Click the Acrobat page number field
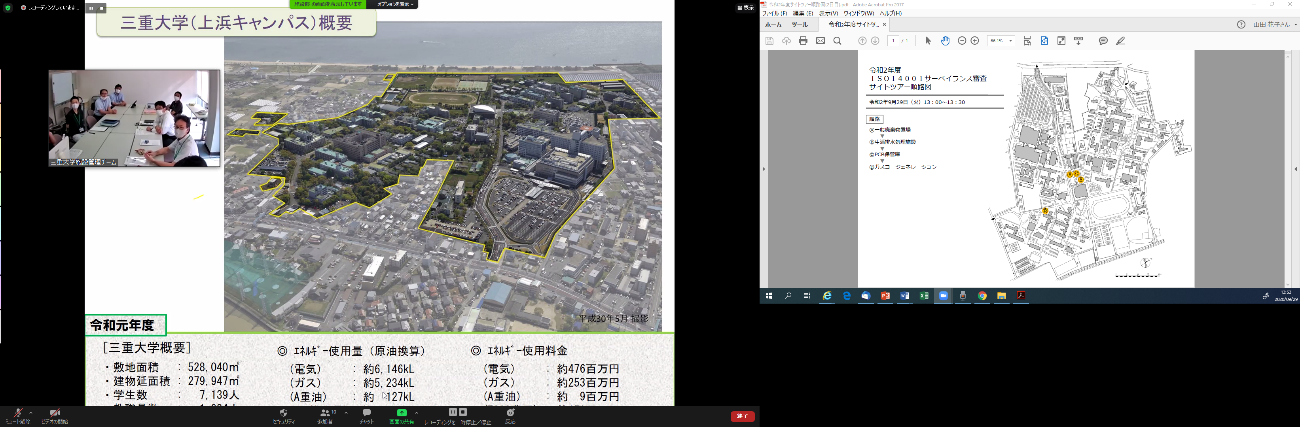This screenshot has width=1300, height=427. [x=894, y=40]
